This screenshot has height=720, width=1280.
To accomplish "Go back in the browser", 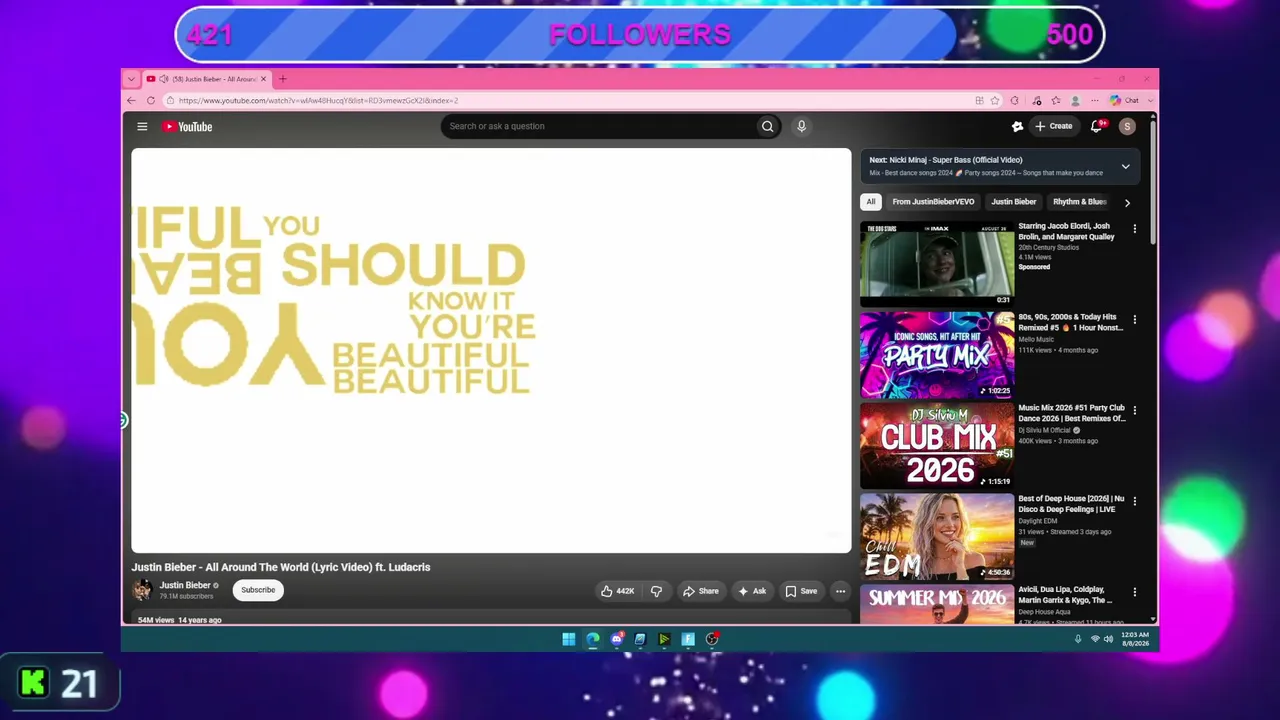I will tap(131, 100).
